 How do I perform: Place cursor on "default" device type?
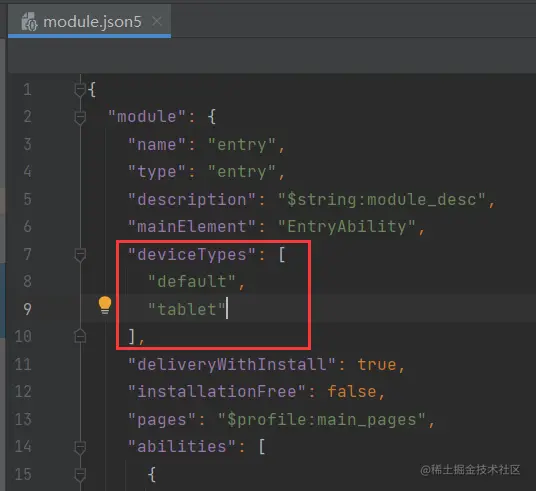[192, 282]
